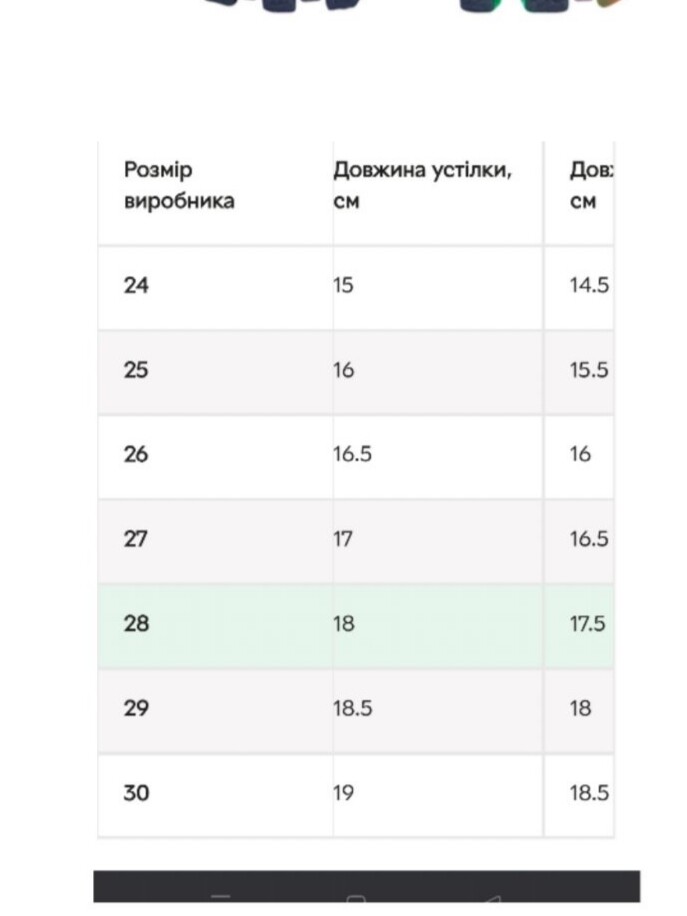
Task: Select manufacturer size 25 cell
Action: (136, 370)
